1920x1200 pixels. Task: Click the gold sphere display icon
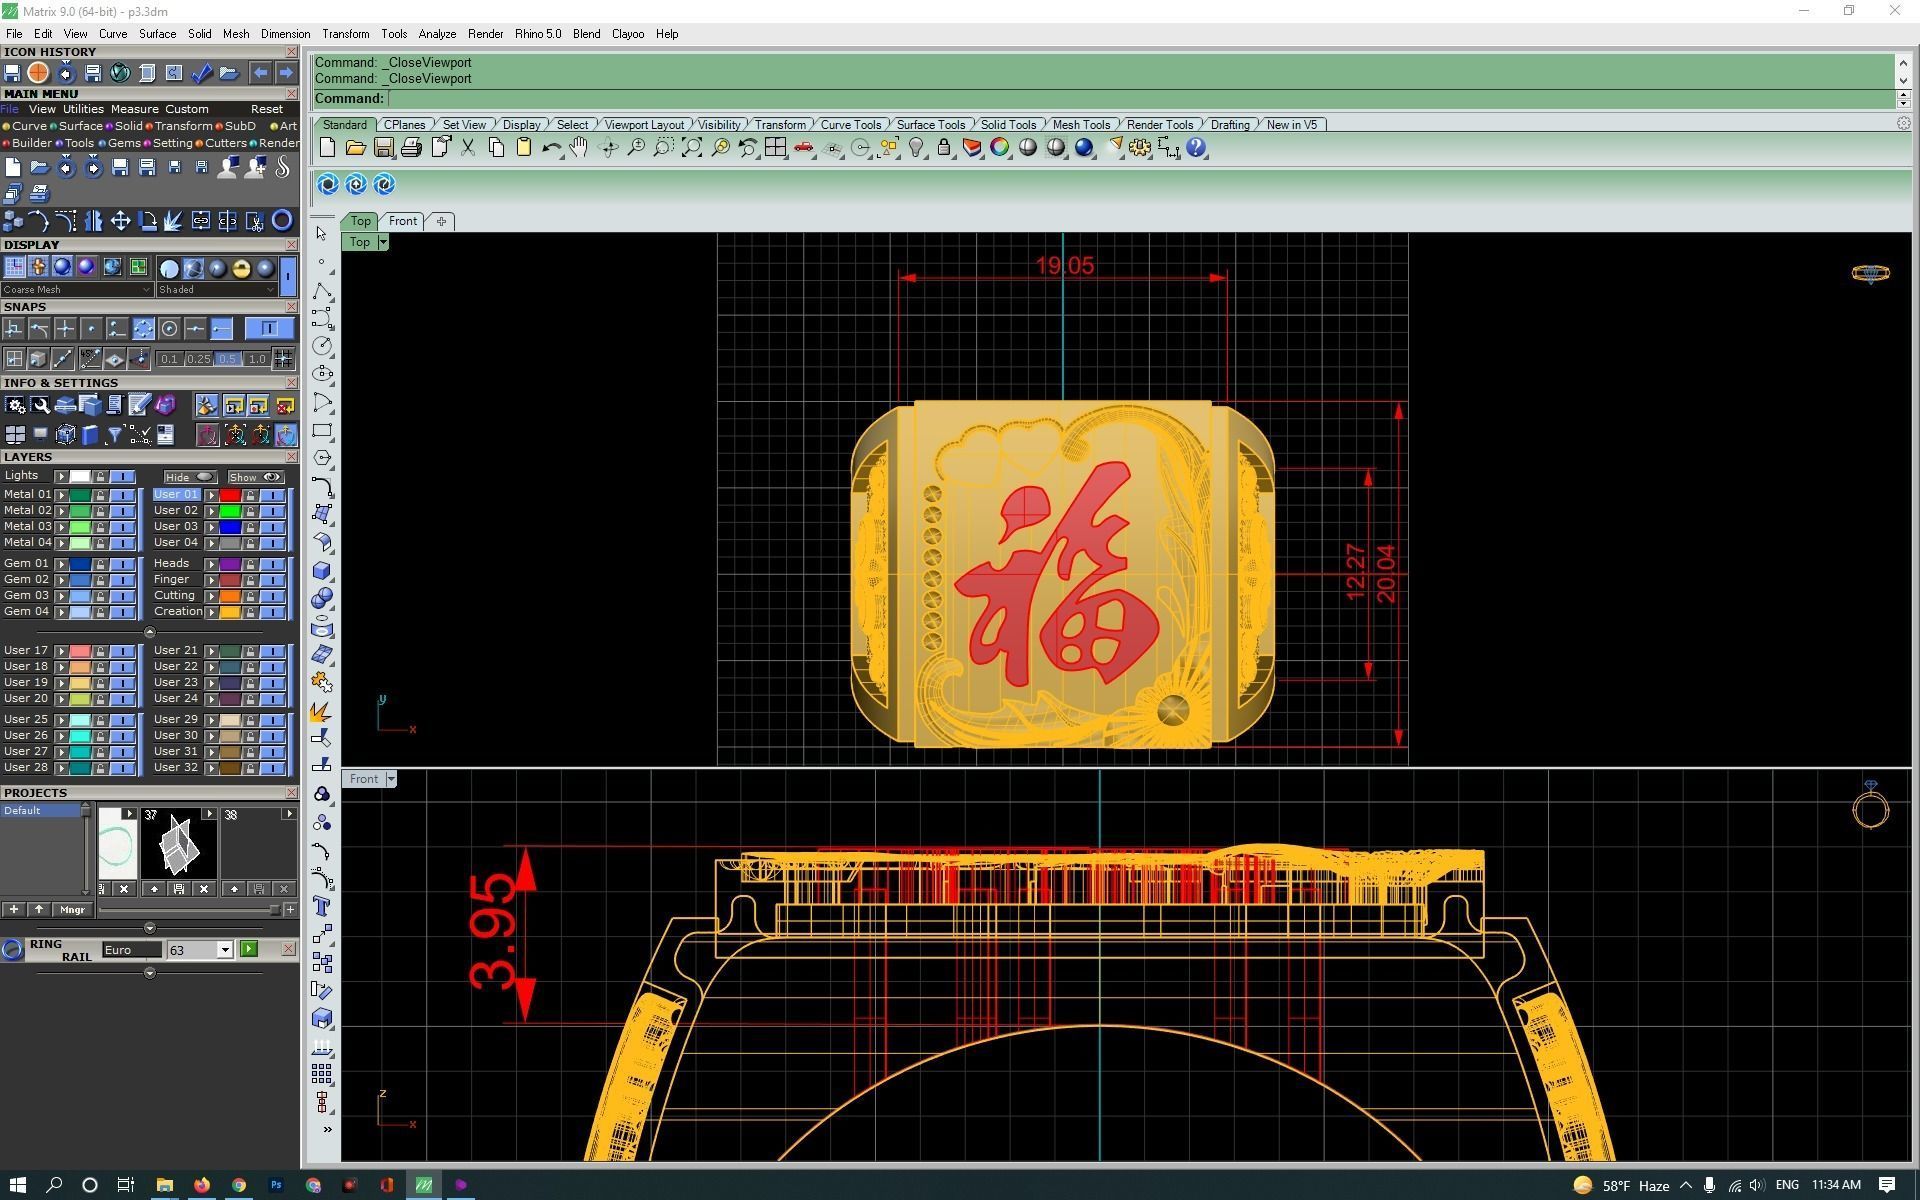[x=241, y=268]
